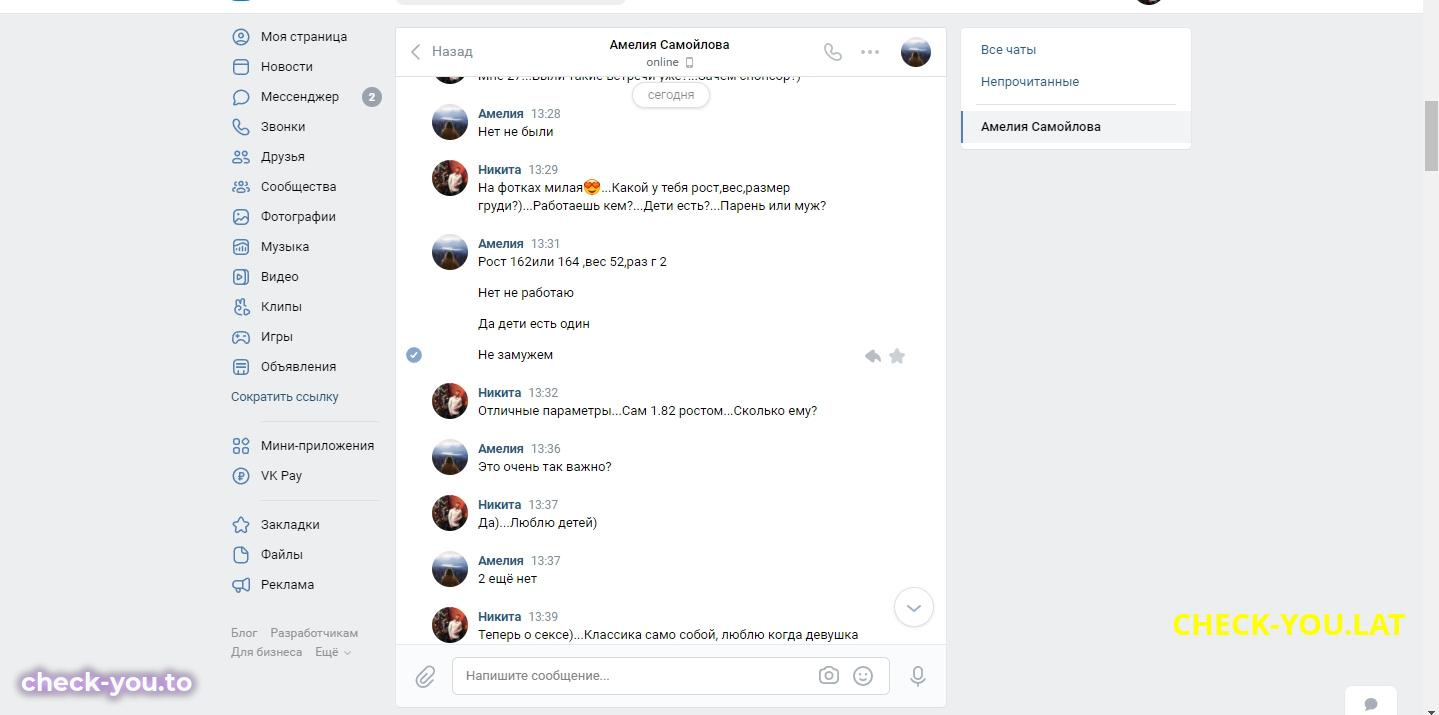Open the chat bubble button at bottom right
1439x715 pixels.
1371,703
